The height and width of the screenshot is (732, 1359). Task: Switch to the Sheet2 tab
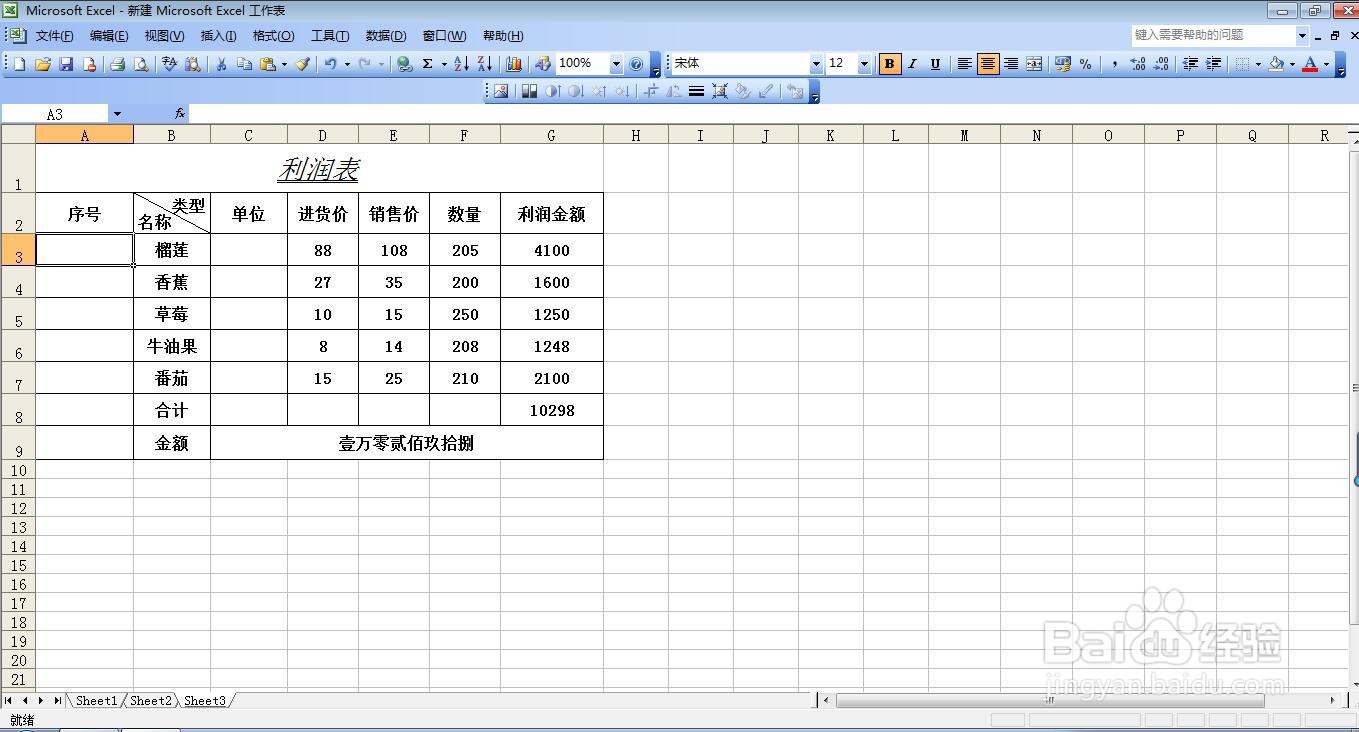click(150, 701)
